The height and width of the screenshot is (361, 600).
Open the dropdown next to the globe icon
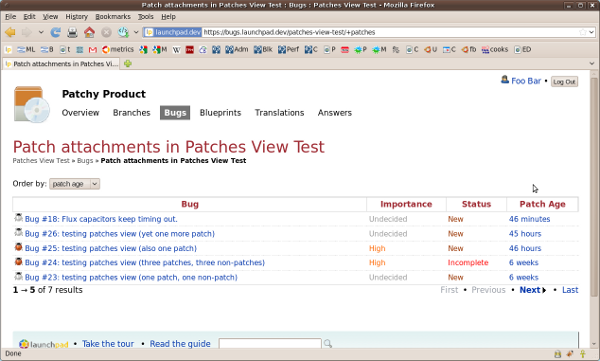(136, 33)
